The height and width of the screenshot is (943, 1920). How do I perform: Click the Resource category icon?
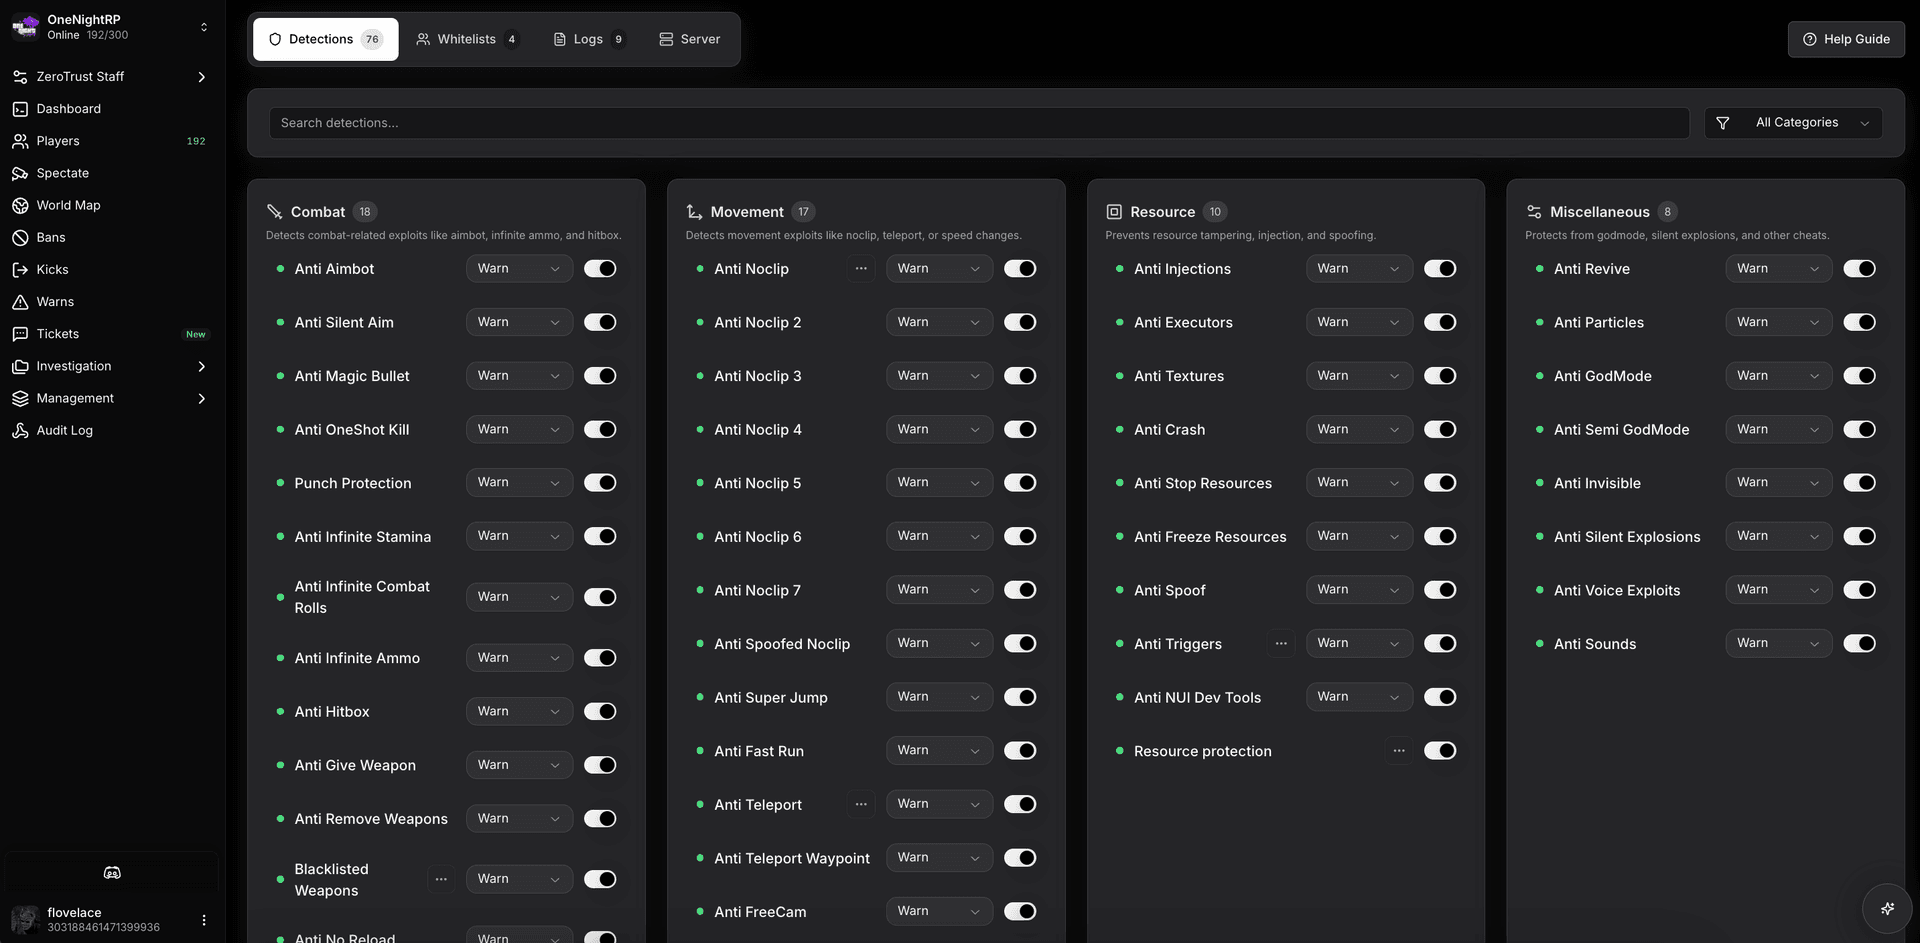1114,212
